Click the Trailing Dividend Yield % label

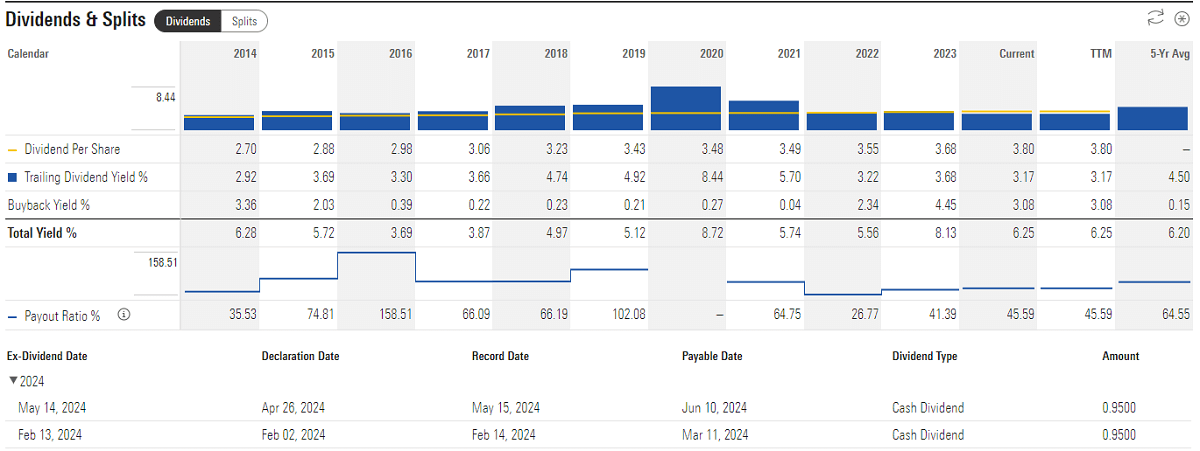point(85,177)
